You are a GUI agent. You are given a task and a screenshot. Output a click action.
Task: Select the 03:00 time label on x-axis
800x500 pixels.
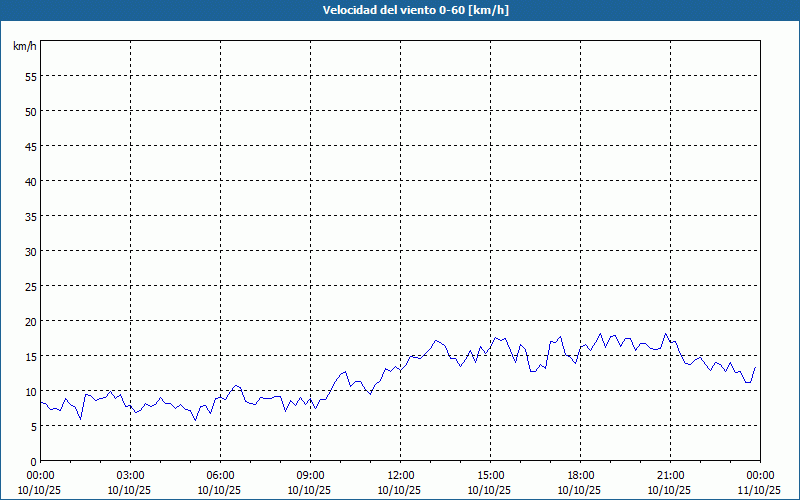click(130, 475)
